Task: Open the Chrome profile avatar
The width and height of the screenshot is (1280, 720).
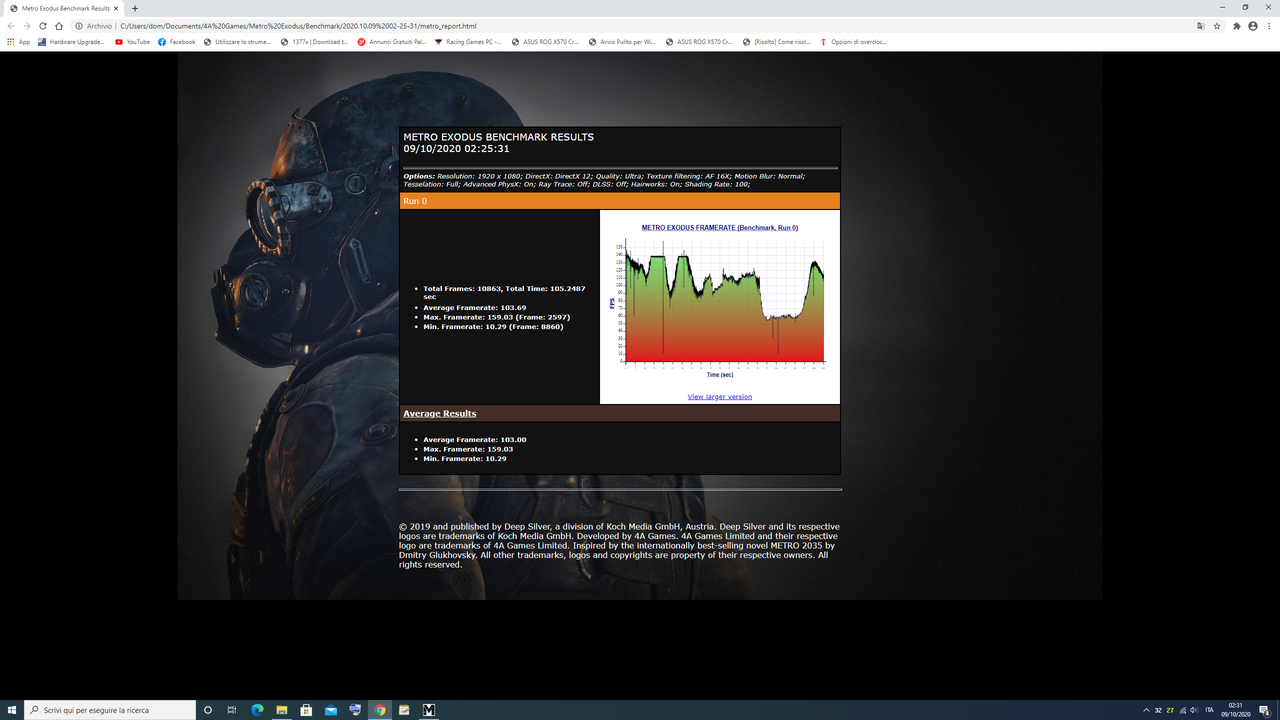Action: (x=1253, y=26)
